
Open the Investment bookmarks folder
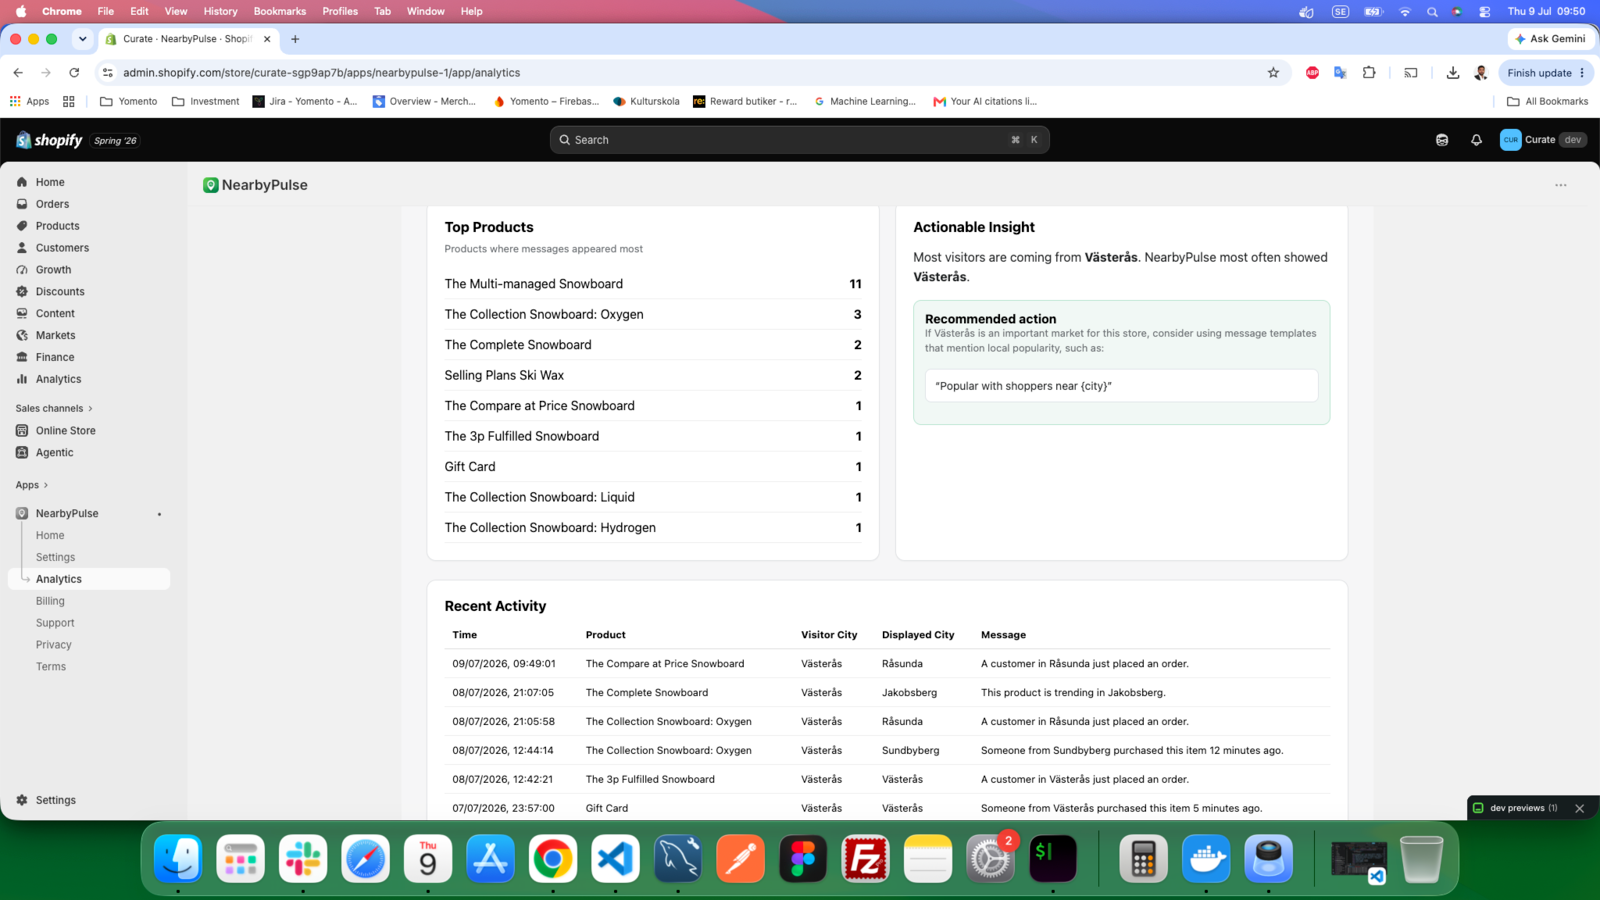point(206,101)
